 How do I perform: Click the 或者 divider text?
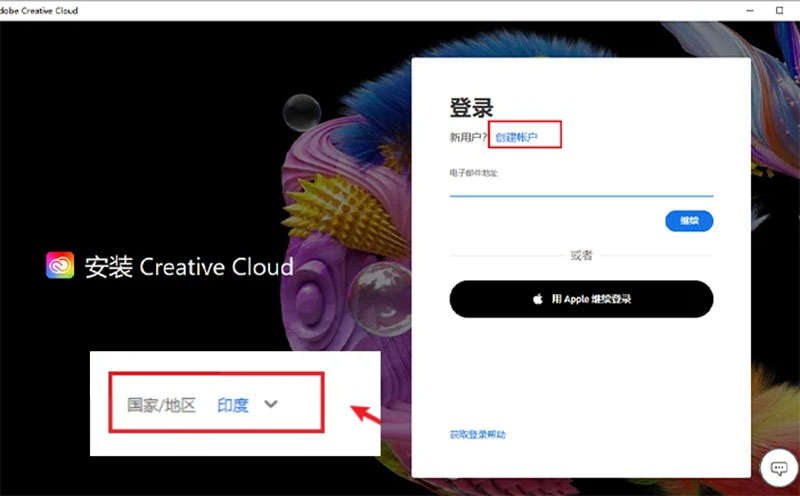tap(581, 256)
